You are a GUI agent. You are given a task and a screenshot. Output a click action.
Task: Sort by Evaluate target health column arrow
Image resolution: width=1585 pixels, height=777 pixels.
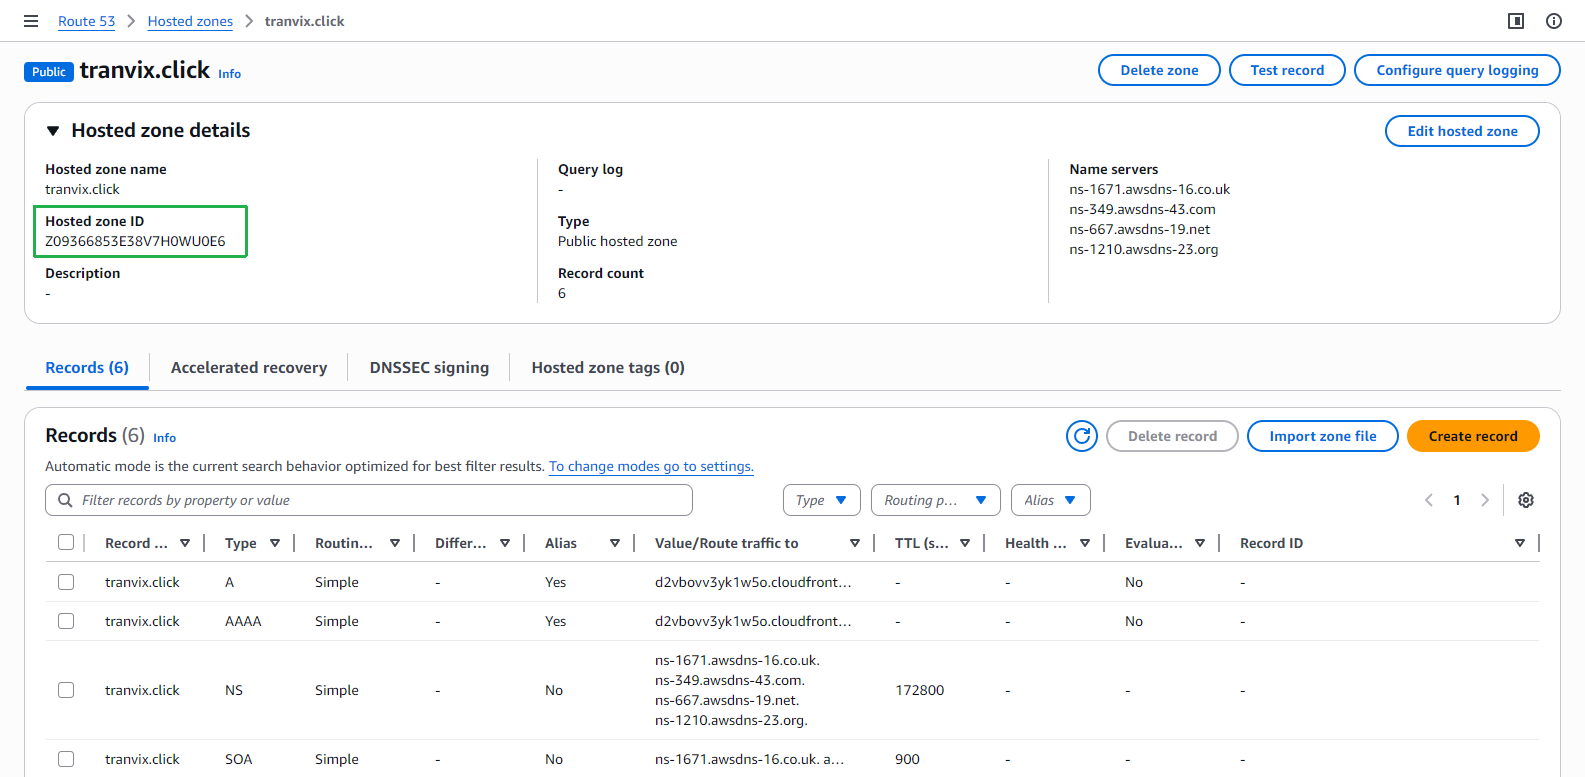[x=1200, y=543]
